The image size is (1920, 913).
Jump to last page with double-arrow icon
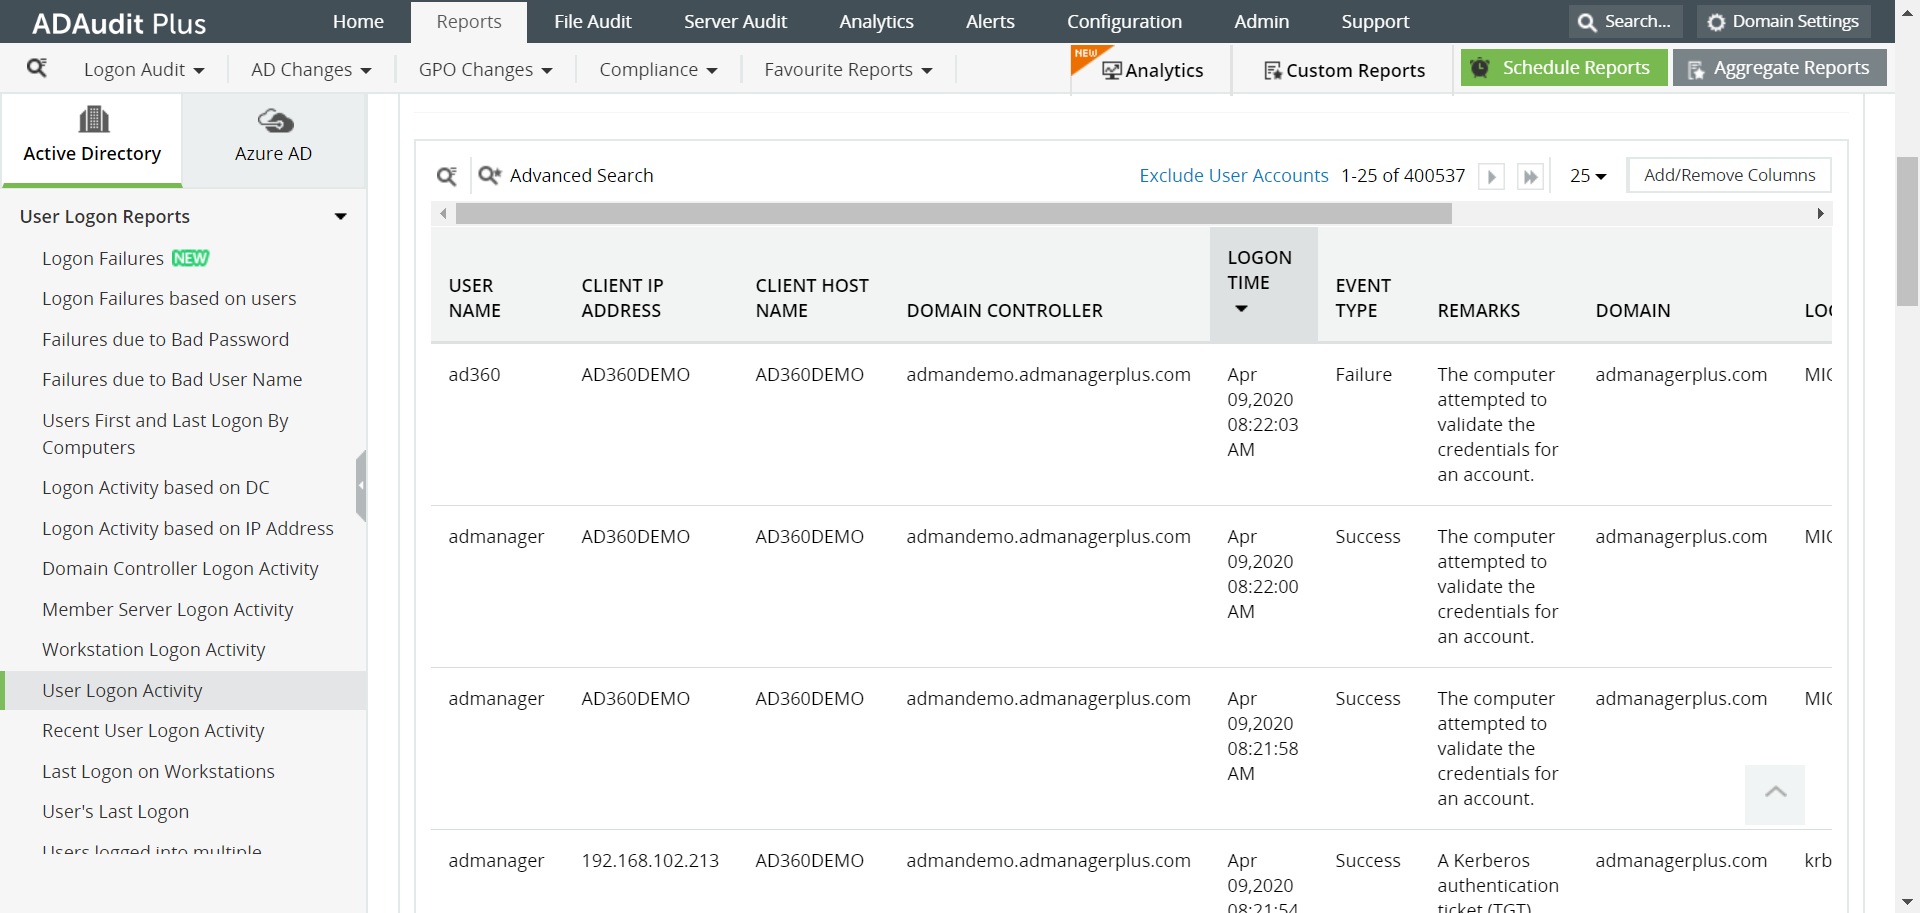pyautogui.click(x=1530, y=176)
